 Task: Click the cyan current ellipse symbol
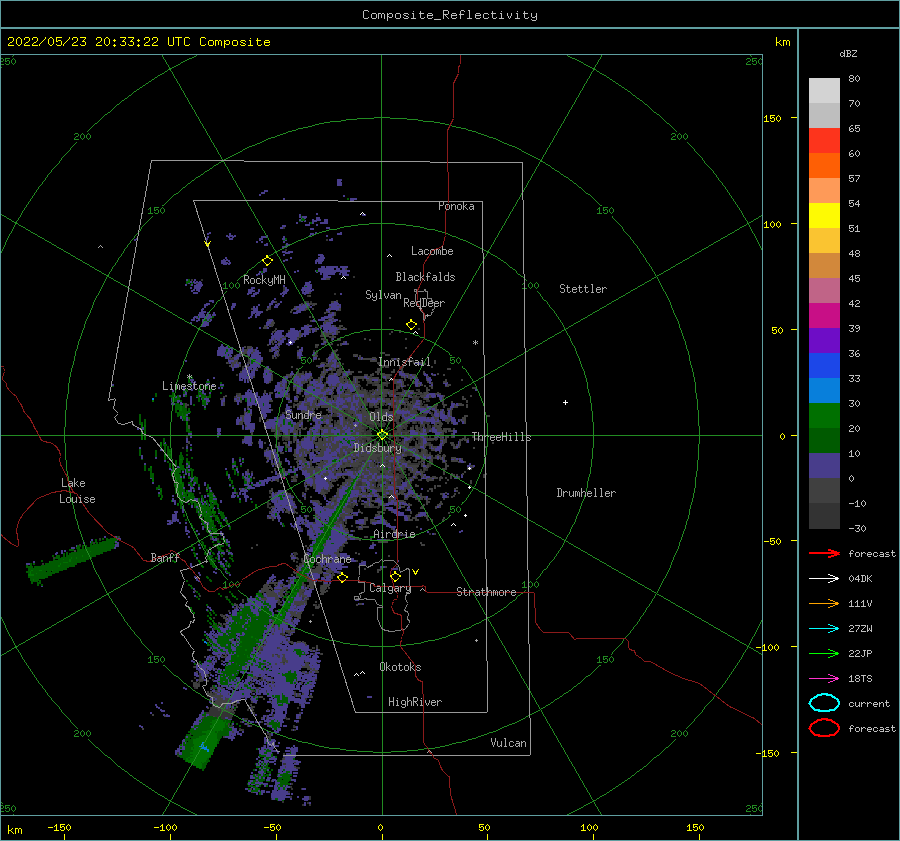tap(824, 703)
